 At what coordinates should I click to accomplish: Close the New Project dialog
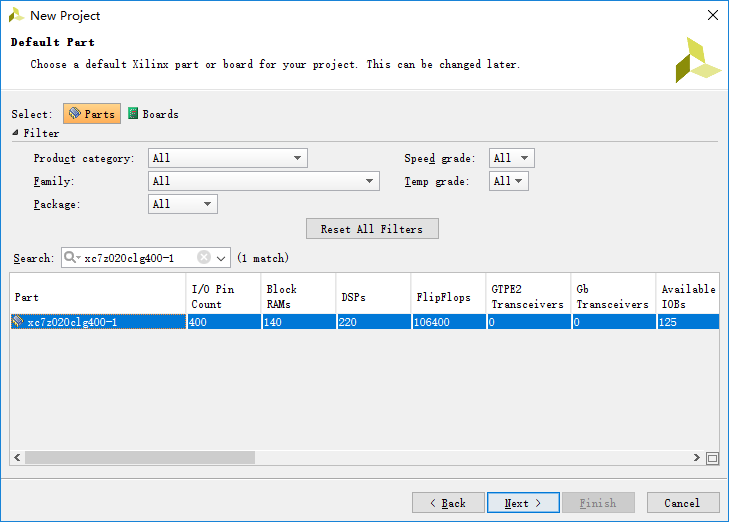(x=713, y=15)
